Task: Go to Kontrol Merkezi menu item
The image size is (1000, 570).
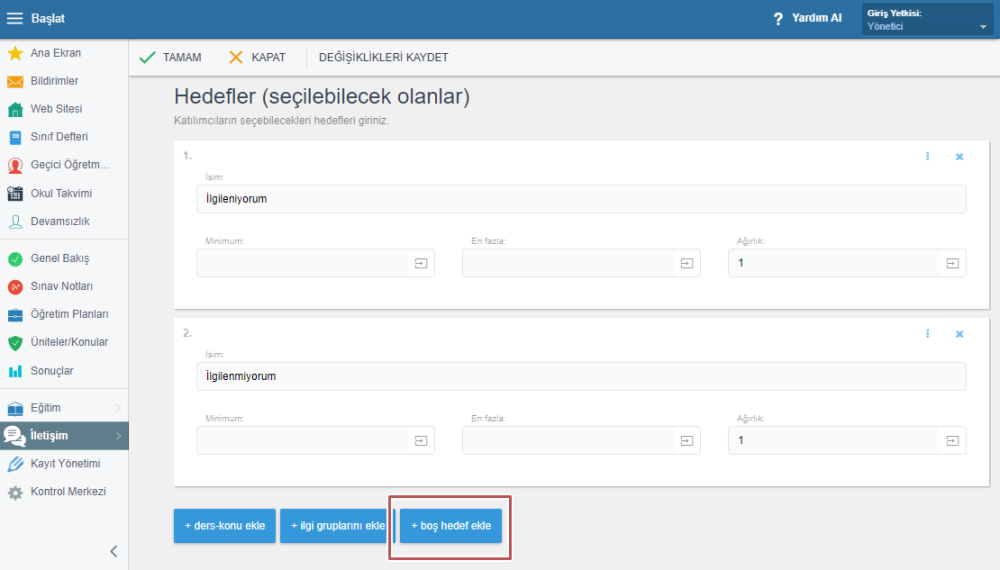Action: pyautogui.click(x=67, y=492)
